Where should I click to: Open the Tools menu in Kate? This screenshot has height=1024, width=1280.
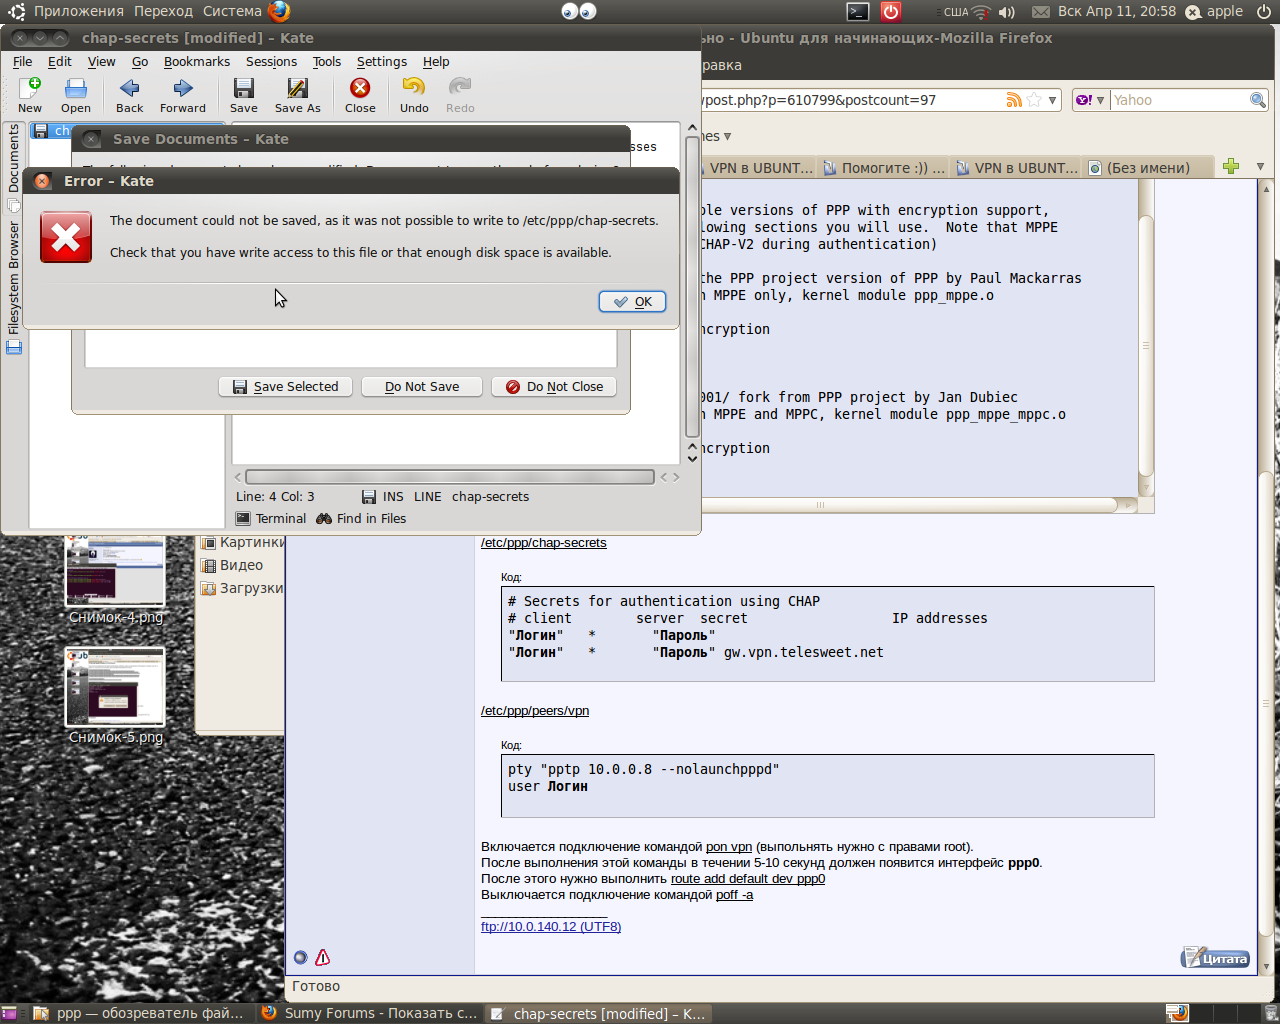tap(326, 61)
